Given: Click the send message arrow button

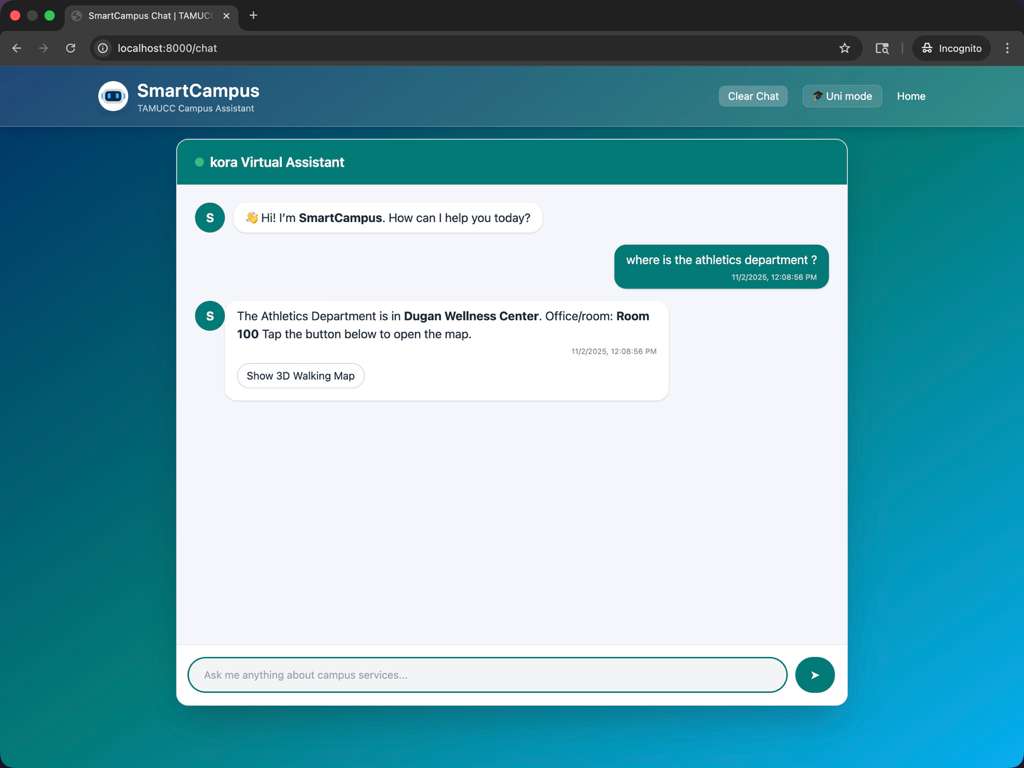Looking at the screenshot, I should pos(814,675).
